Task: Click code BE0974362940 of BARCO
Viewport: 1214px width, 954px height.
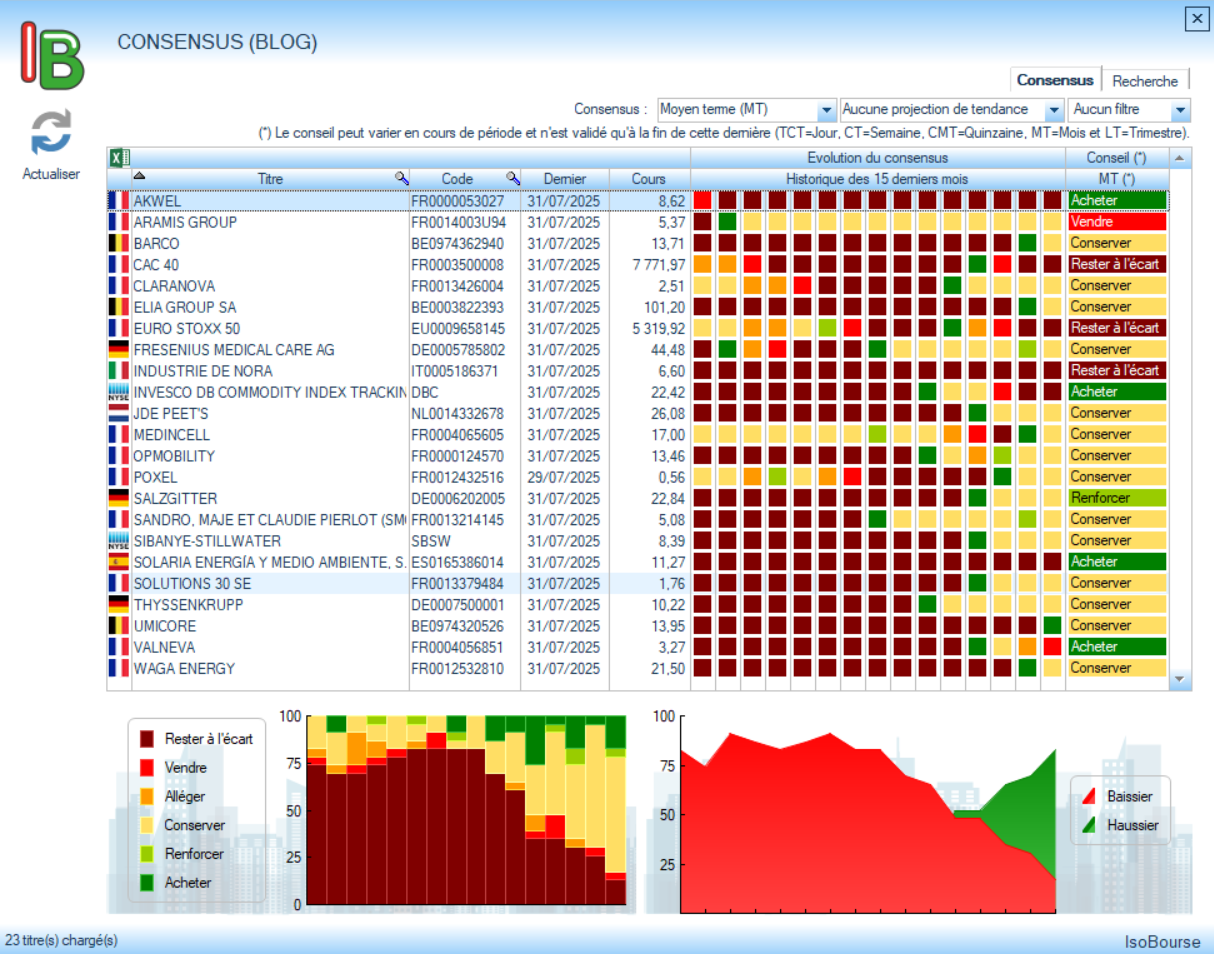Action: click(459, 243)
